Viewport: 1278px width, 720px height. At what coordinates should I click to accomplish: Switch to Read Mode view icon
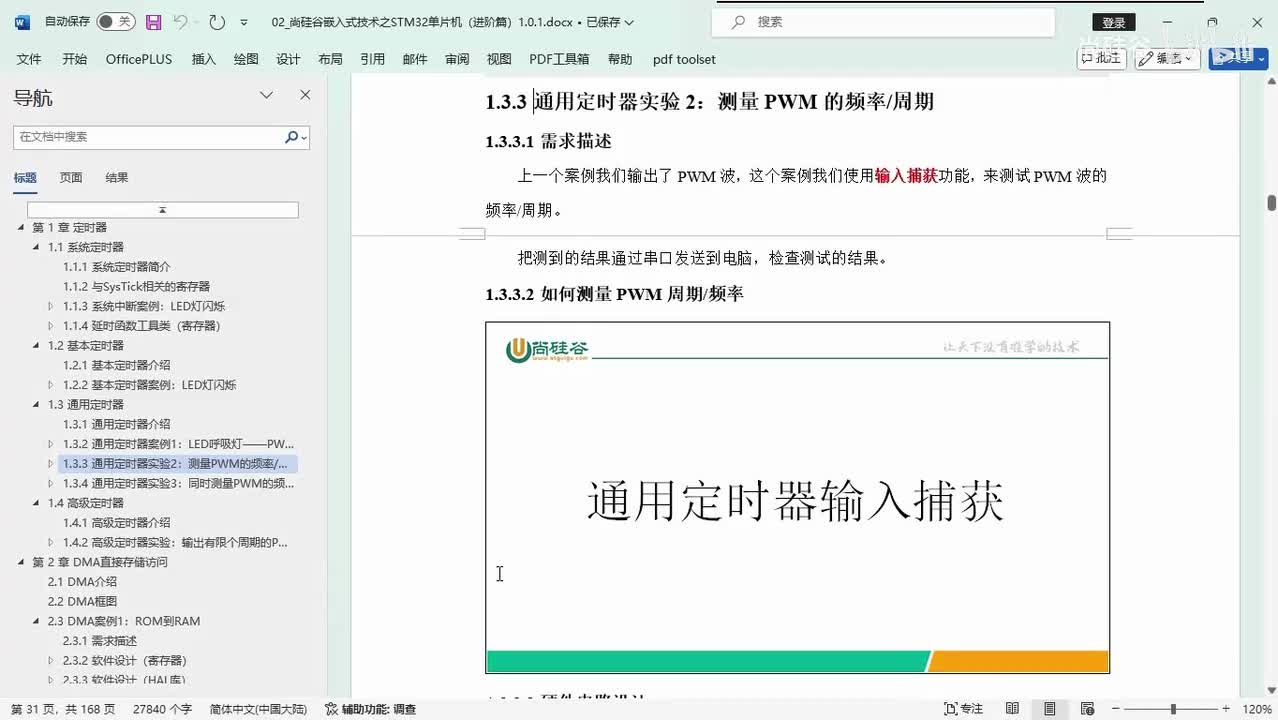click(1012, 709)
